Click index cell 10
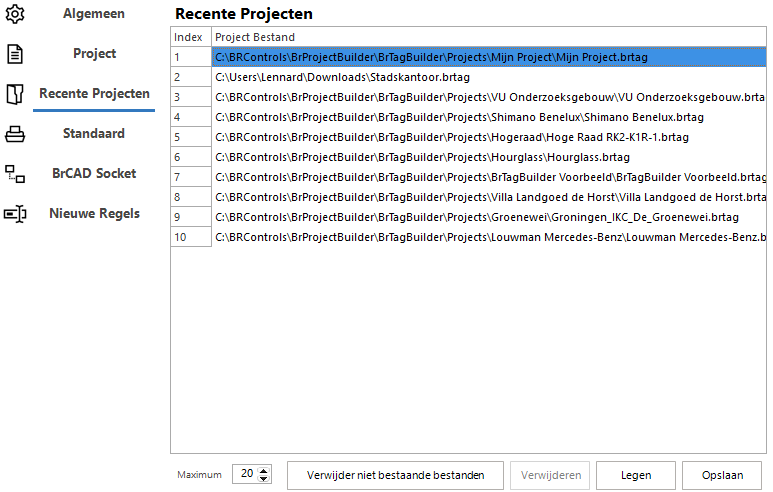Viewport: 773px width, 492px height. [x=191, y=237]
